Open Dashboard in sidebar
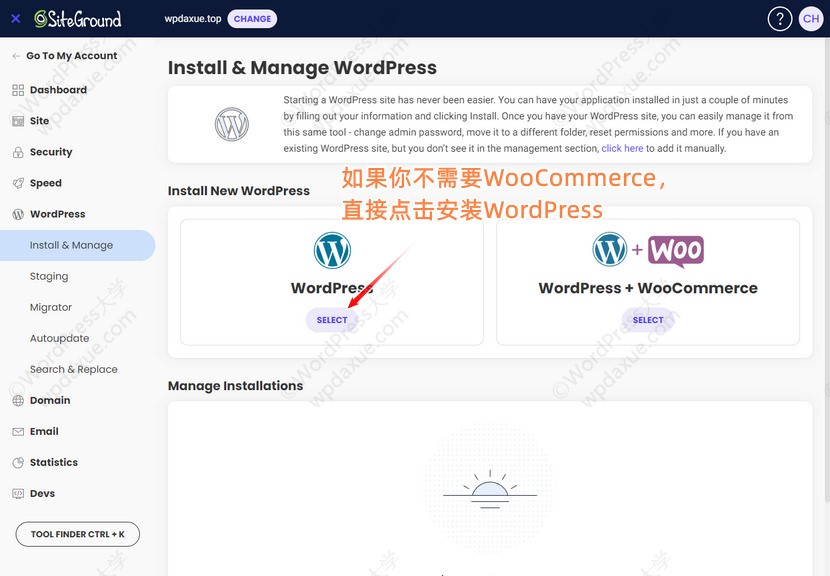Screen dimensions: 830x576 click(58, 90)
